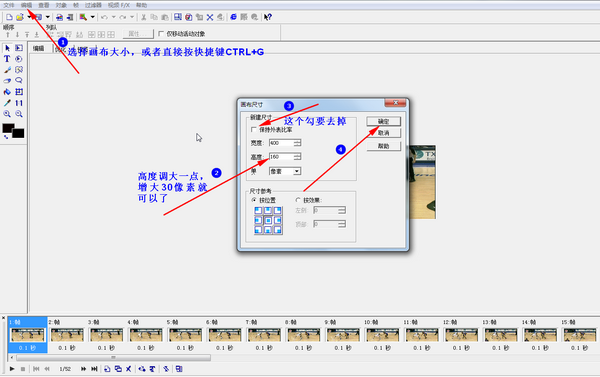Open the 像素 unit dropdown
Screen dimensions: 600x377
click(x=285, y=171)
